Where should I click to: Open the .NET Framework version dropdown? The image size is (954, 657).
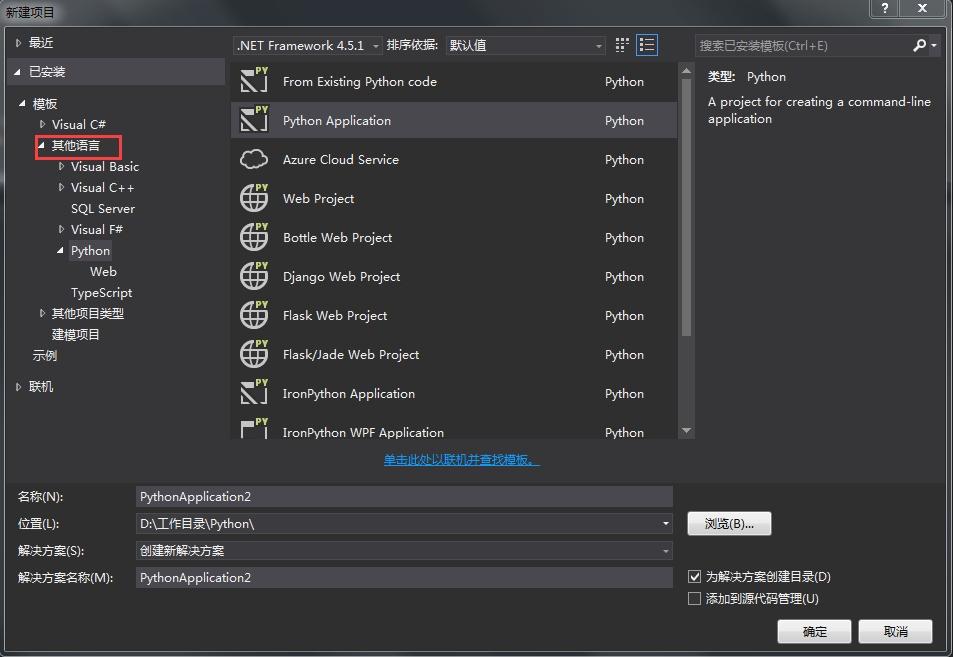pyautogui.click(x=308, y=45)
